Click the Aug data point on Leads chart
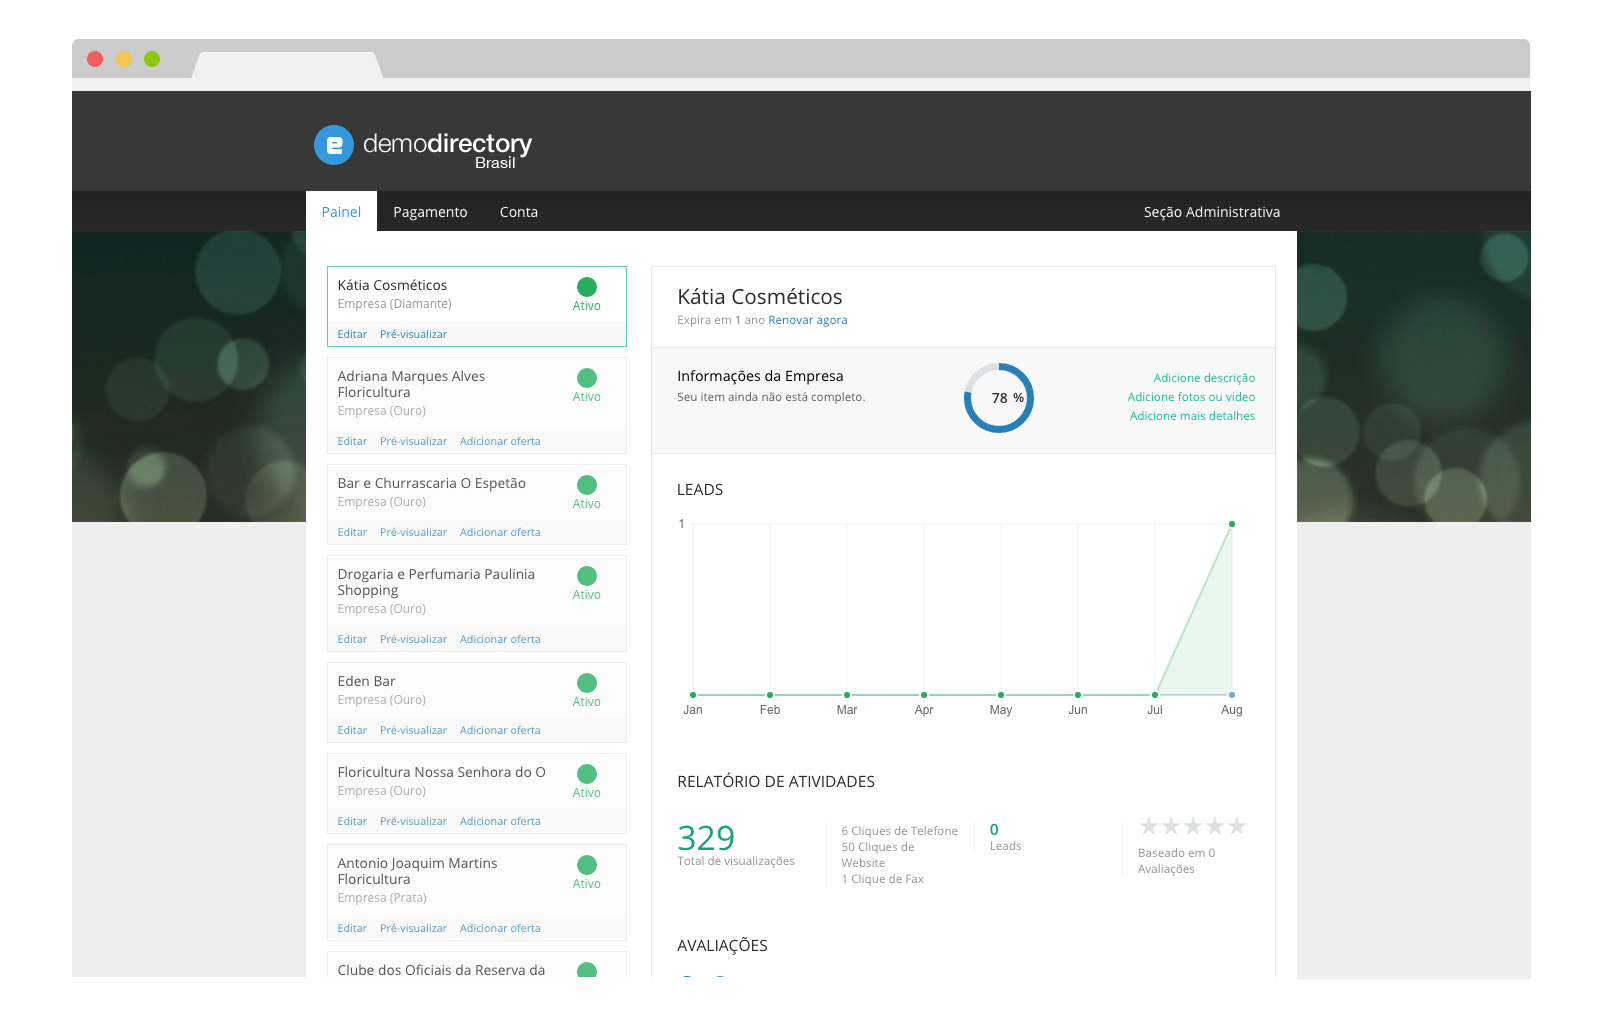Screen dimensions: 1600x1028 tap(1232, 524)
